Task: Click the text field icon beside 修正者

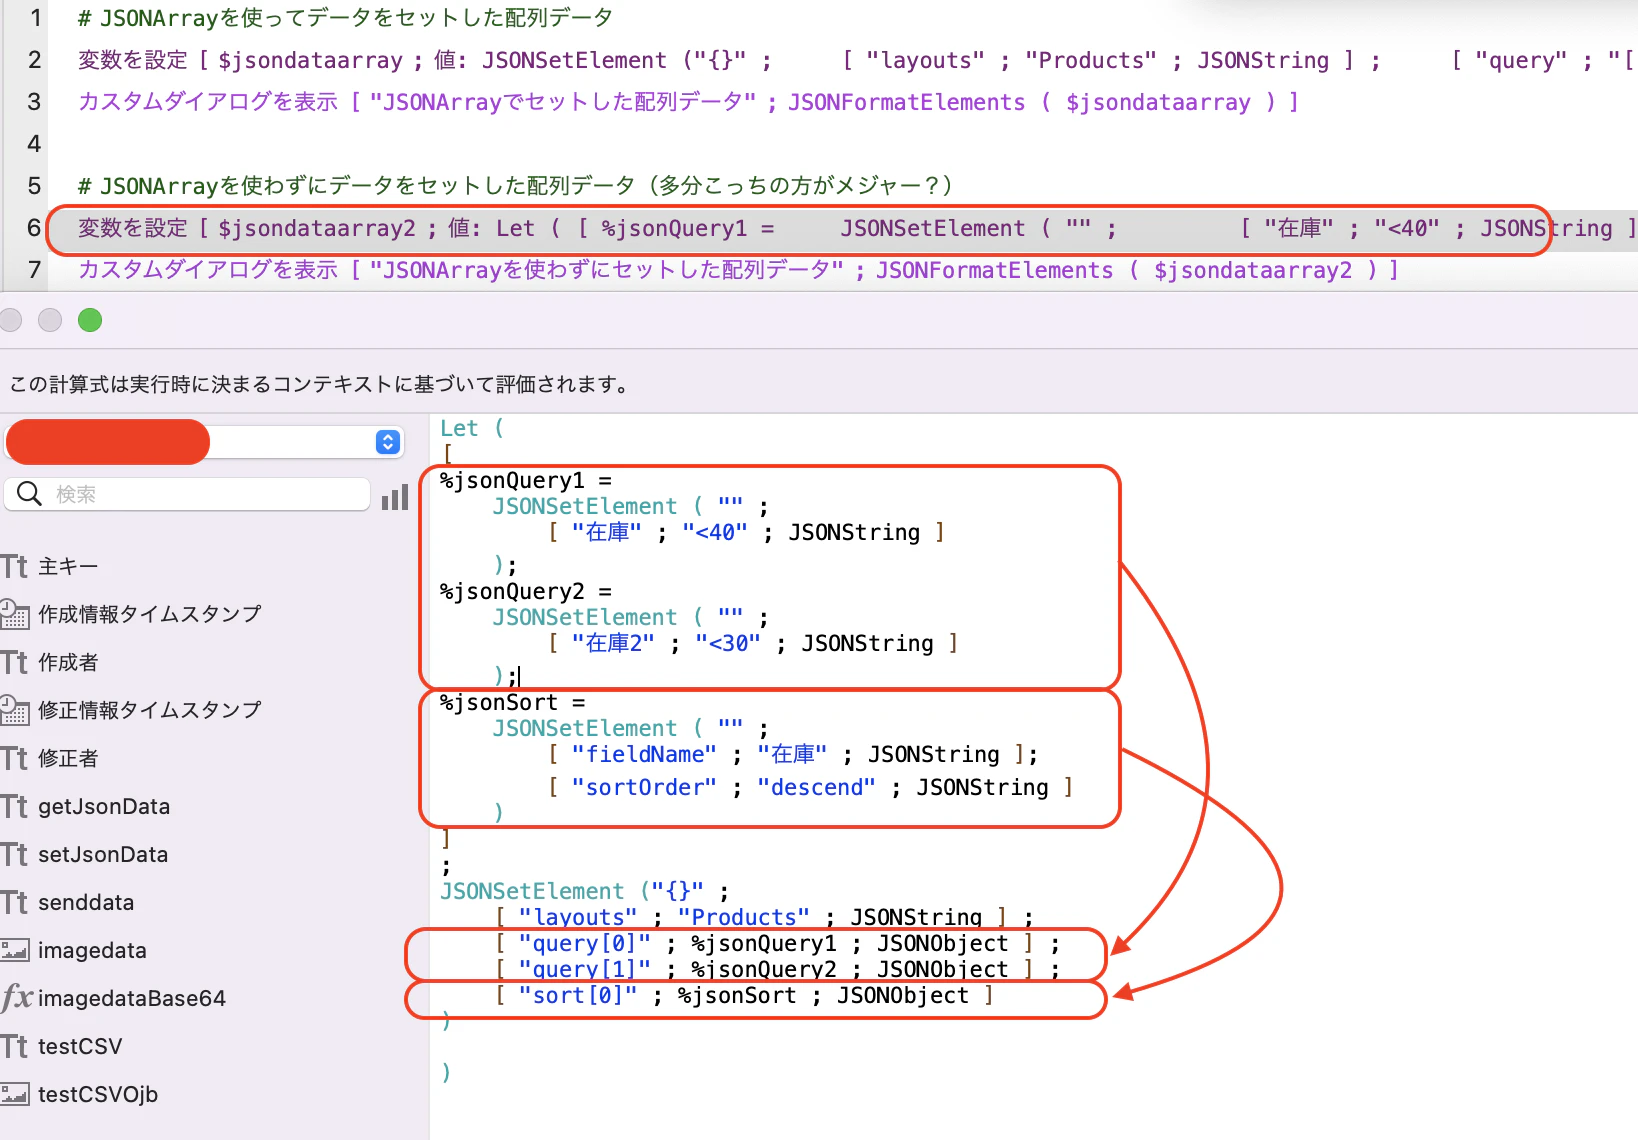Action: coord(14,759)
